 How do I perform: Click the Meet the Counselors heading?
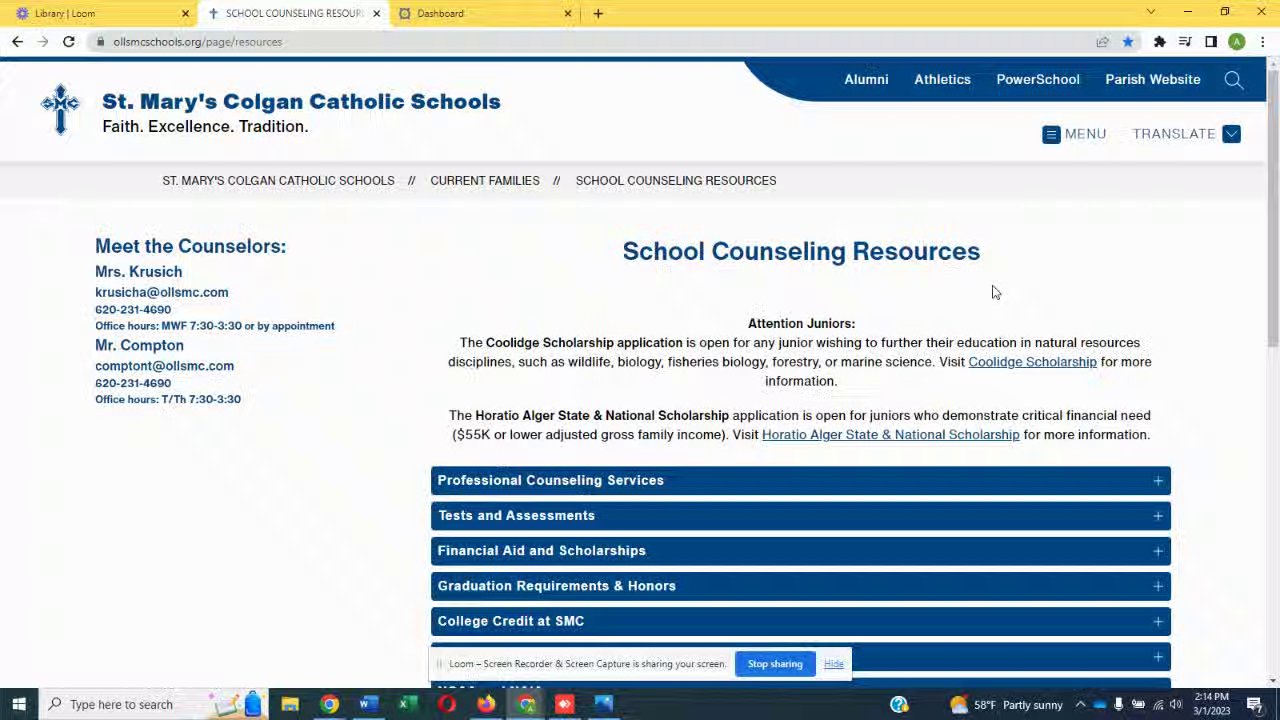pos(190,246)
